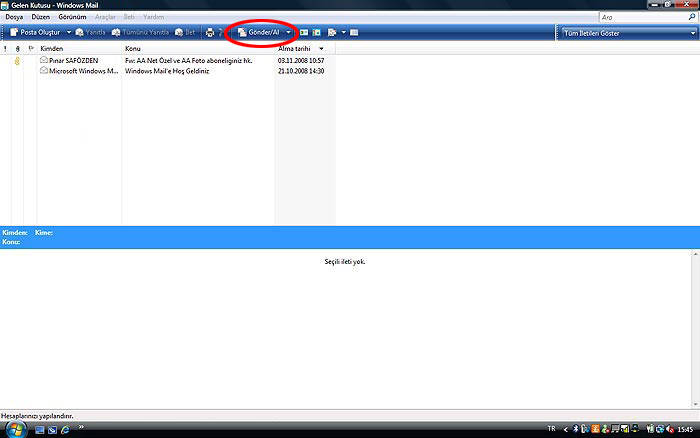This screenshot has height=438, width=700.
Task: Click the preview pane scrollbar up arrow
Action: tap(696, 254)
